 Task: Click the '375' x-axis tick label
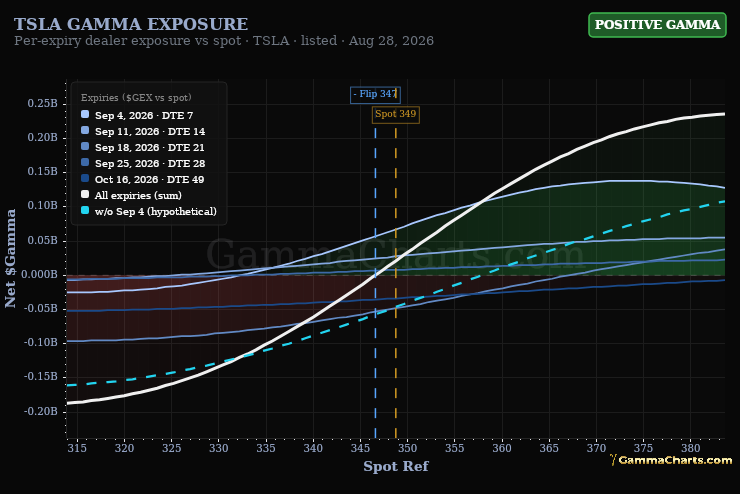point(643,448)
